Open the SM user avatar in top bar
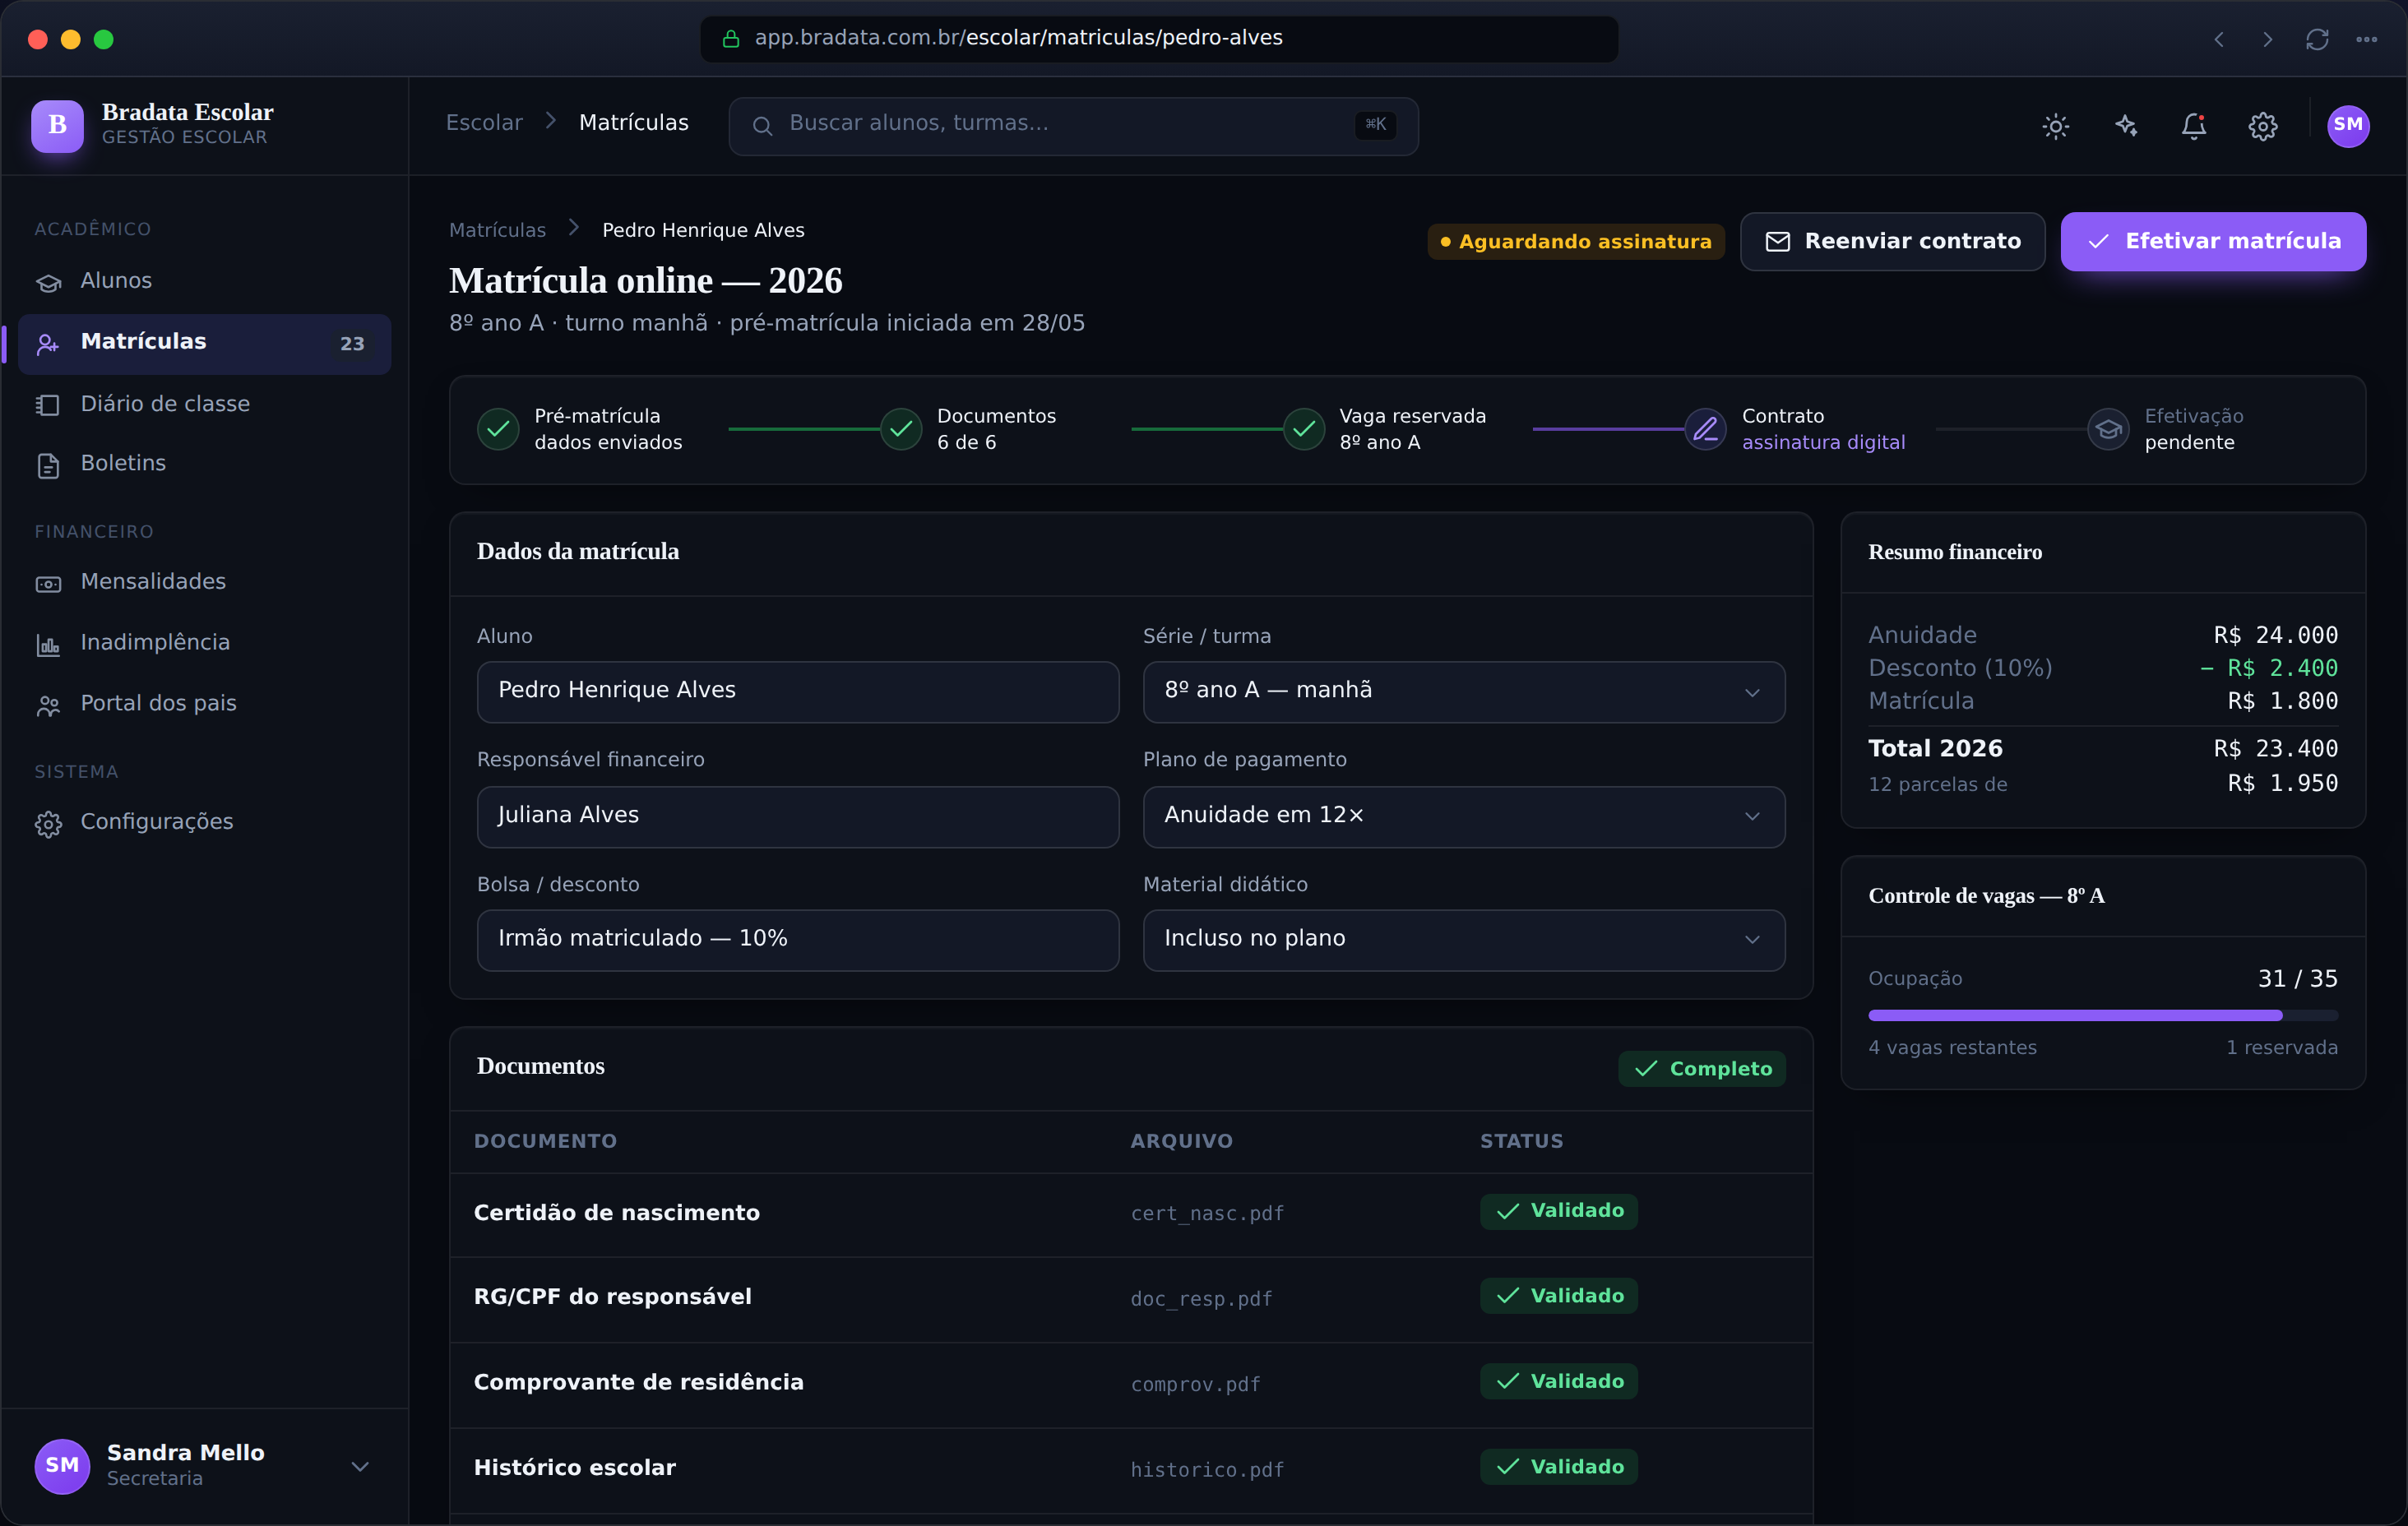The height and width of the screenshot is (1526, 2408). click(x=2347, y=126)
